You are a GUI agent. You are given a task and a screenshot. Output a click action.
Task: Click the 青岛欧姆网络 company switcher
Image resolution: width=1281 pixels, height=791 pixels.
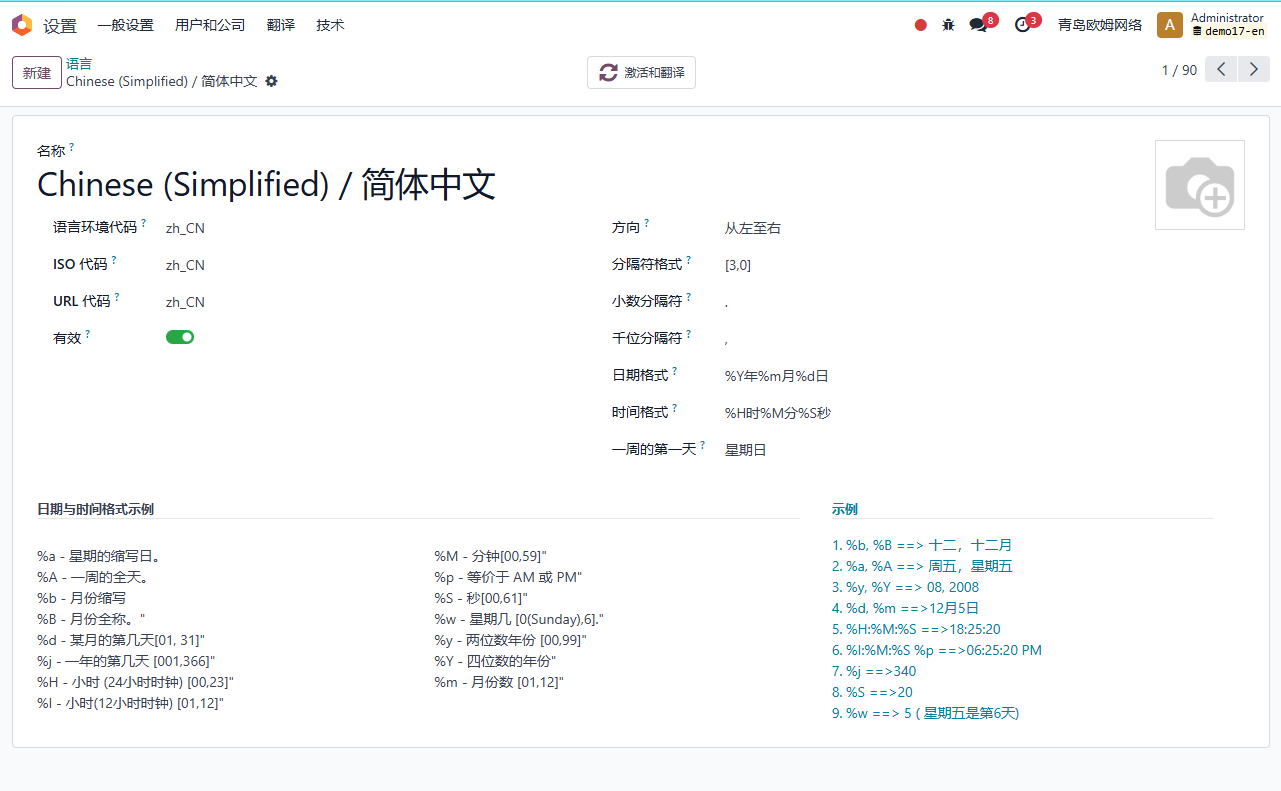tap(1100, 25)
